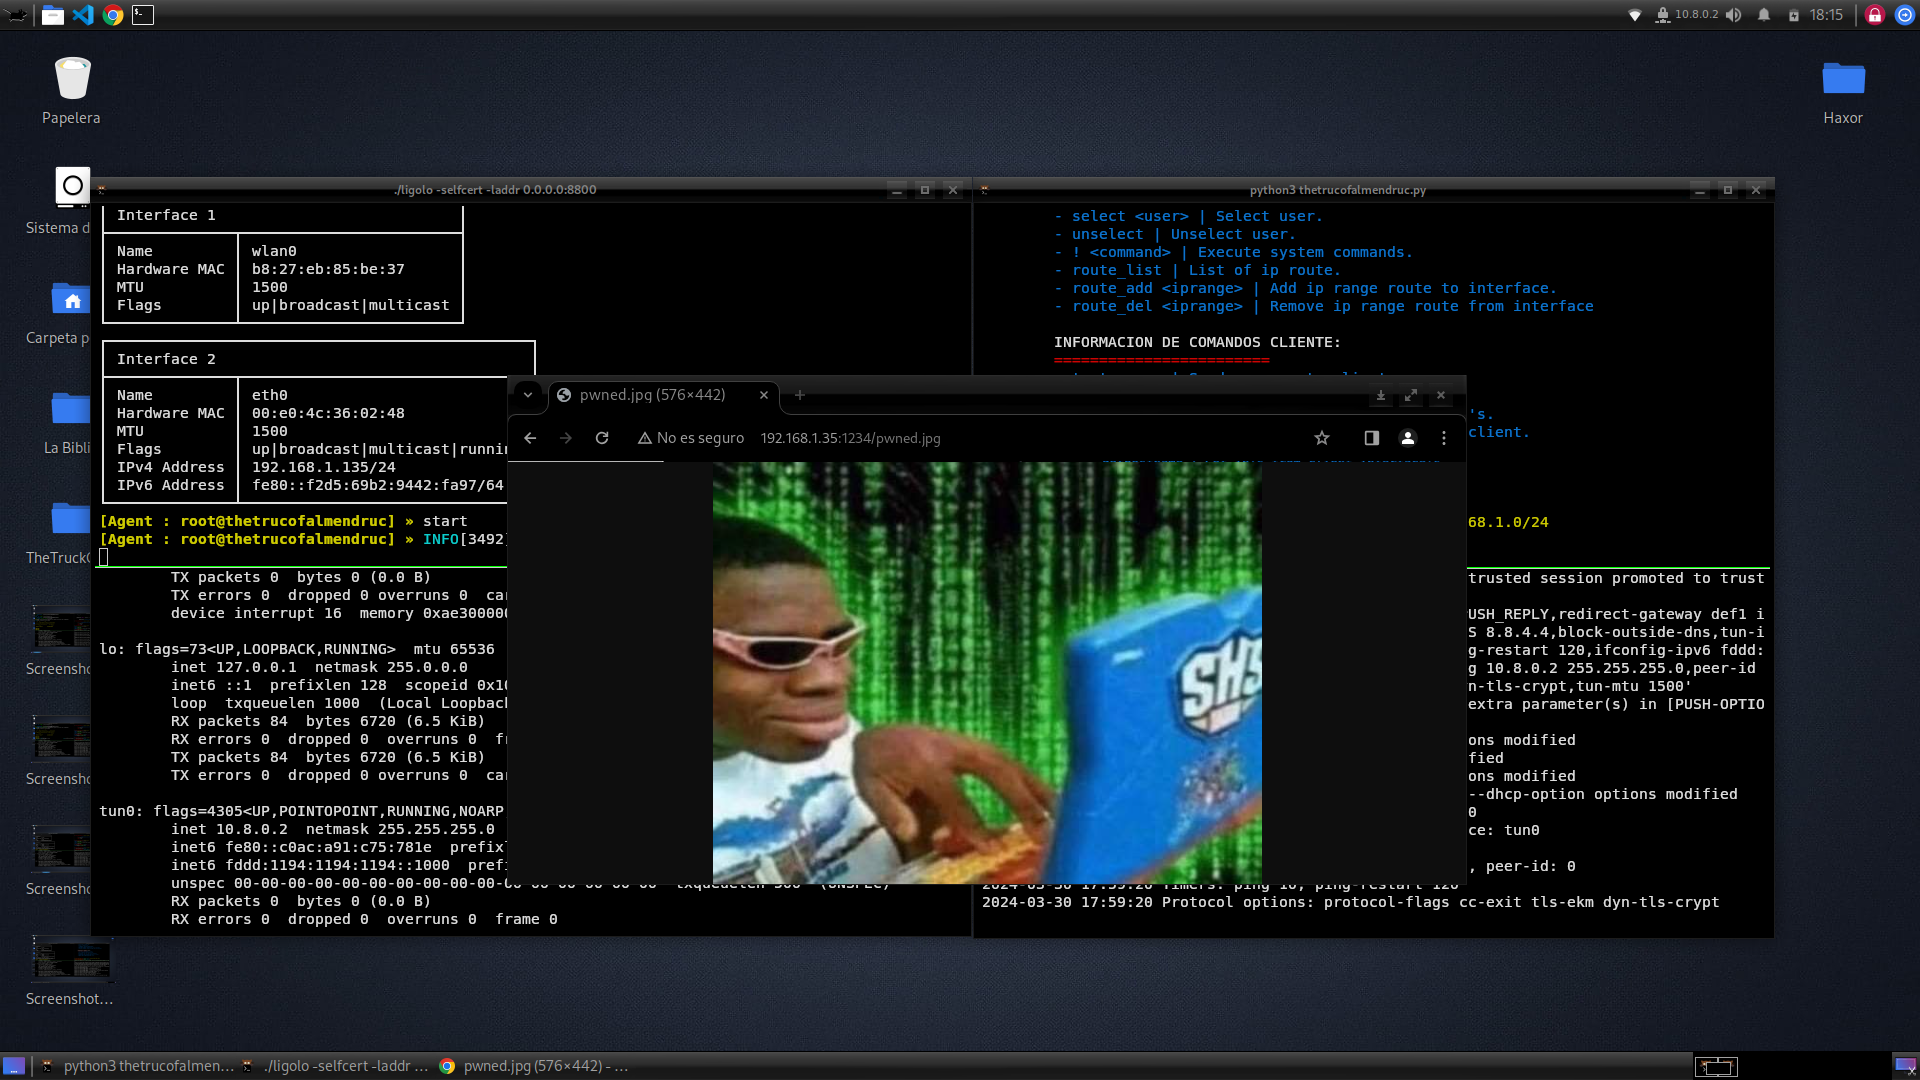1920x1080 pixels.
Task: Open the Chrome three-dot menu
Action: [x=1444, y=438]
